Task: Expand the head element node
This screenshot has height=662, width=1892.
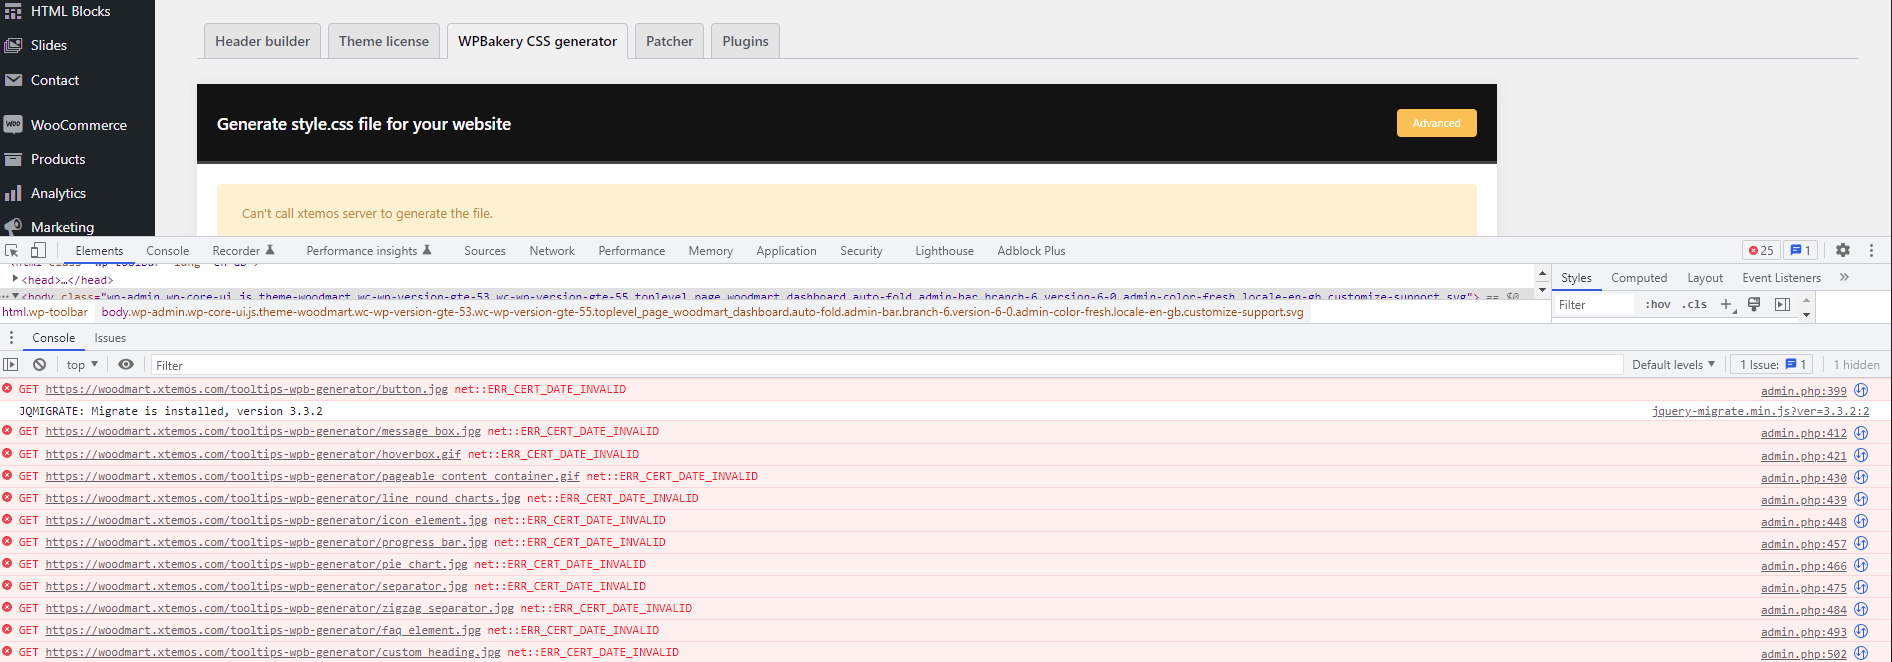Action: click(x=15, y=279)
